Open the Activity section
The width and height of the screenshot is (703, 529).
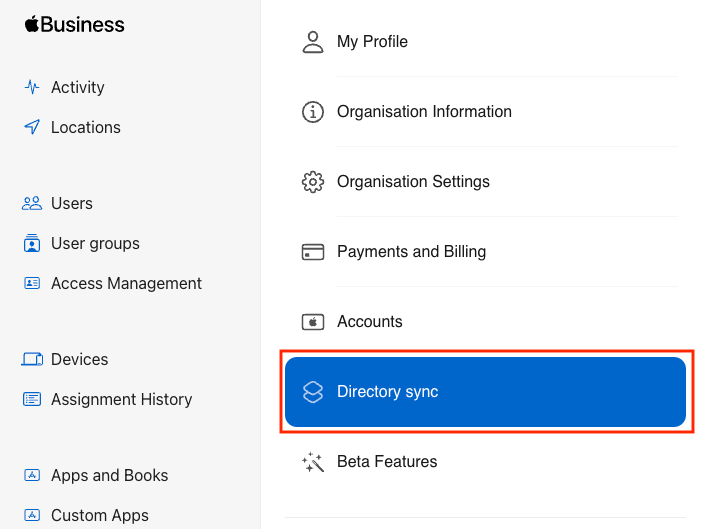tap(77, 87)
